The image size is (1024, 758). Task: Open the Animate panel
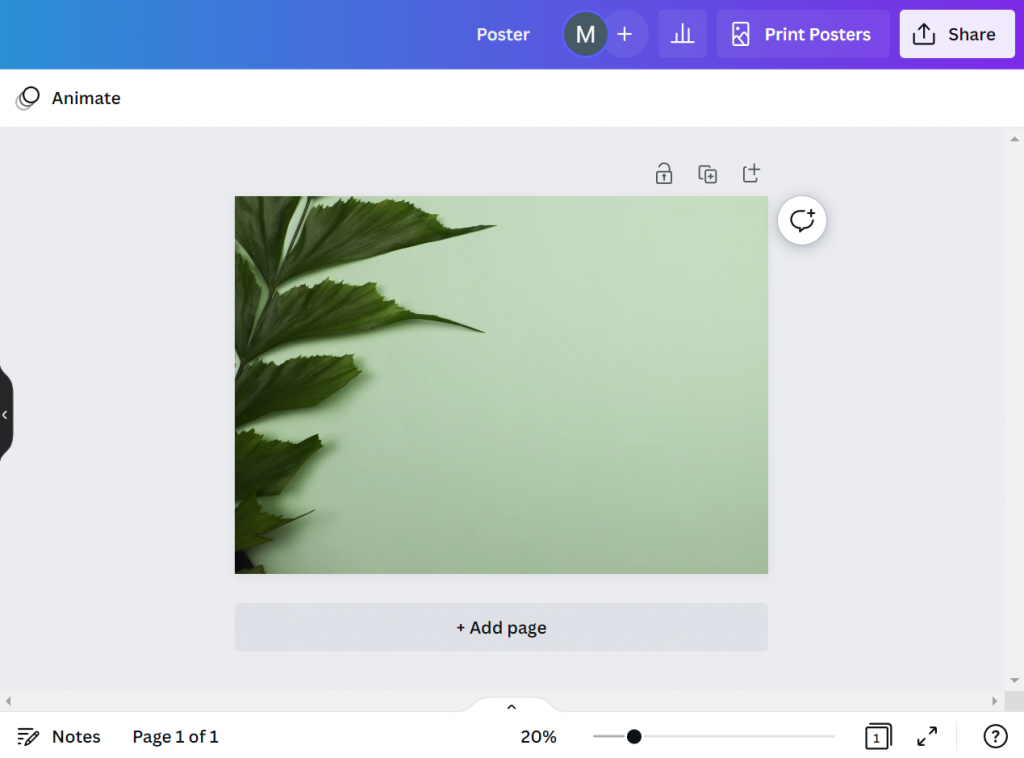pyautogui.click(x=67, y=98)
